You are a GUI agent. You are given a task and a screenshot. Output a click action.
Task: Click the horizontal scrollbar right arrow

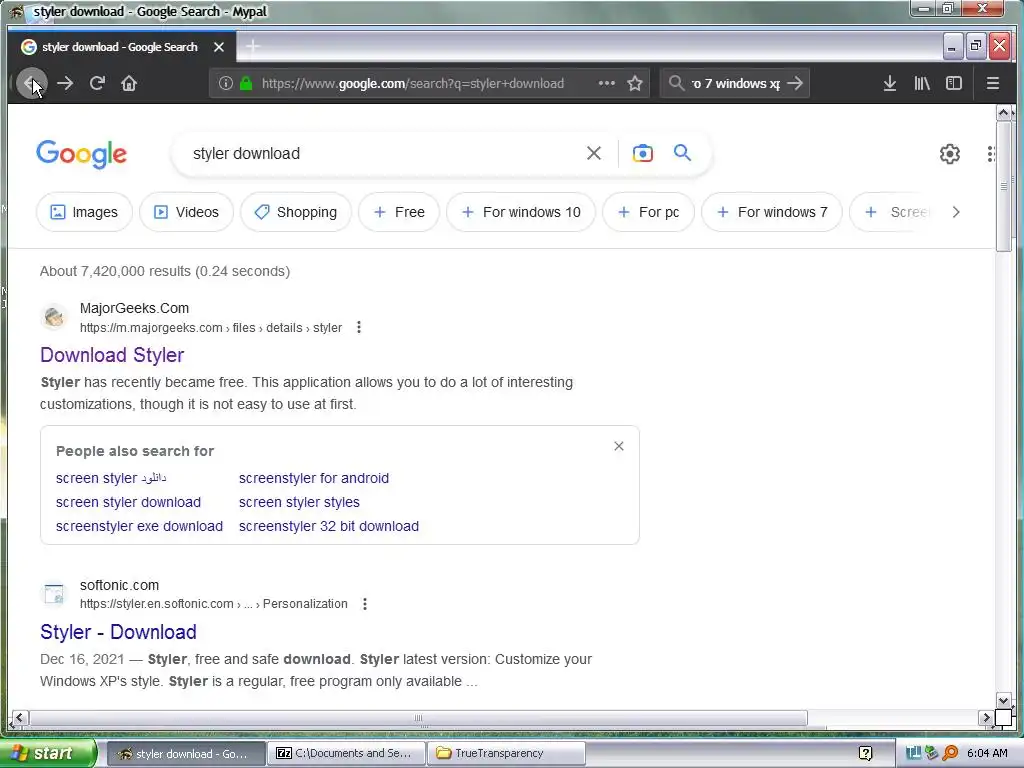tap(987, 718)
